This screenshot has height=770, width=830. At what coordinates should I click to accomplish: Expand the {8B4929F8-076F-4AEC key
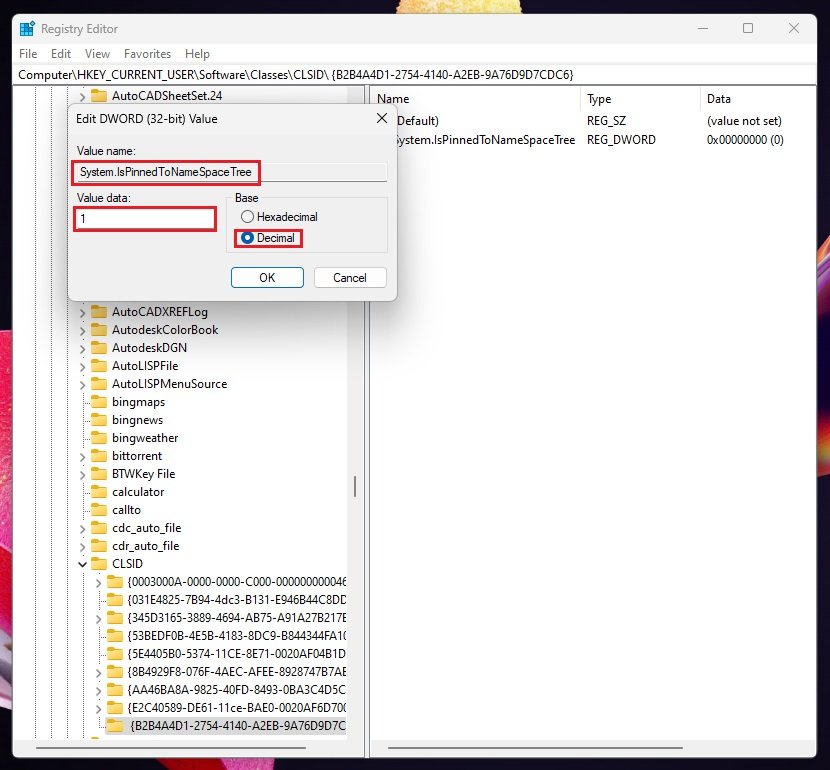pyautogui.click(x=98, y=672)
